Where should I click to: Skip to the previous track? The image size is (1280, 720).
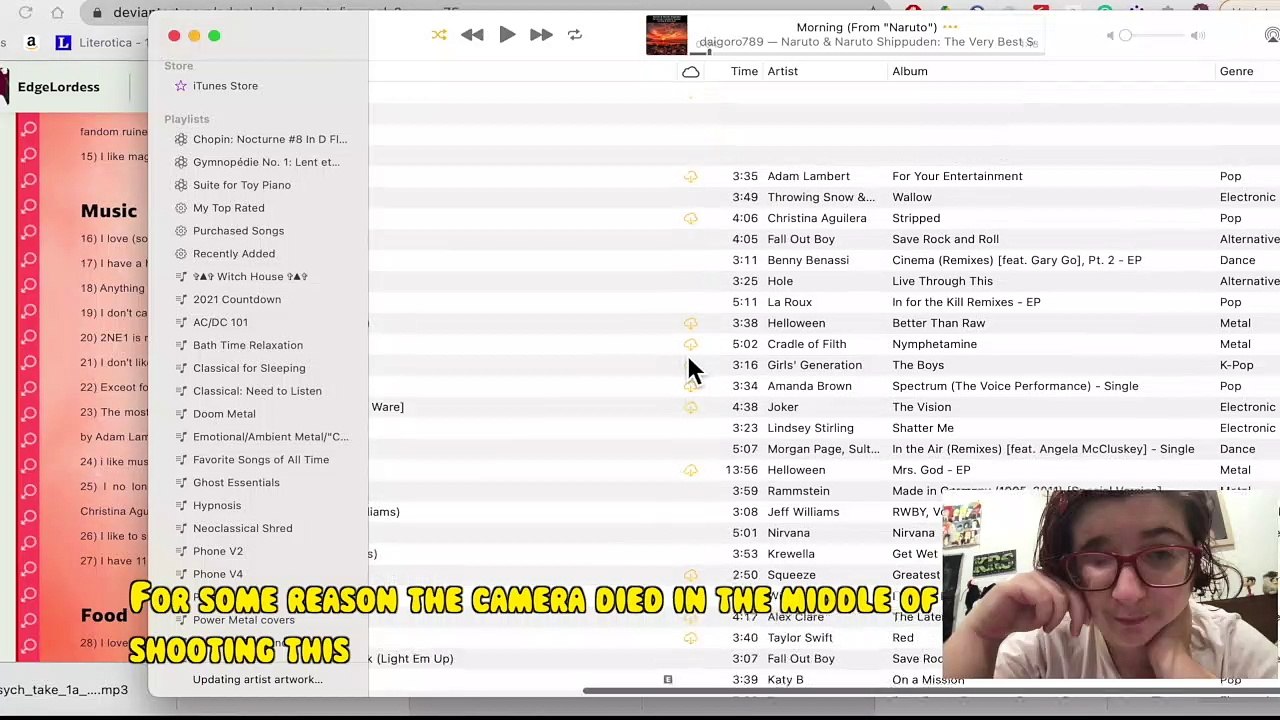coord(472,35)
